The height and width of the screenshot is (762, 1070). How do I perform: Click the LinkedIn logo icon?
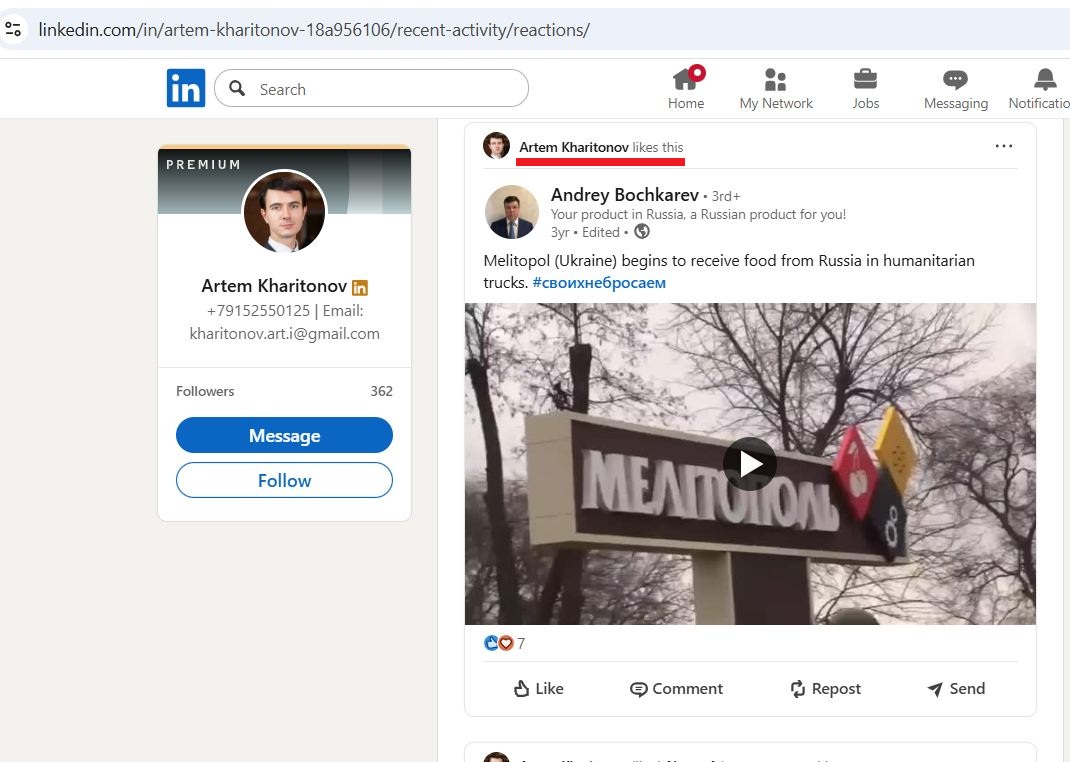[186, 88]
